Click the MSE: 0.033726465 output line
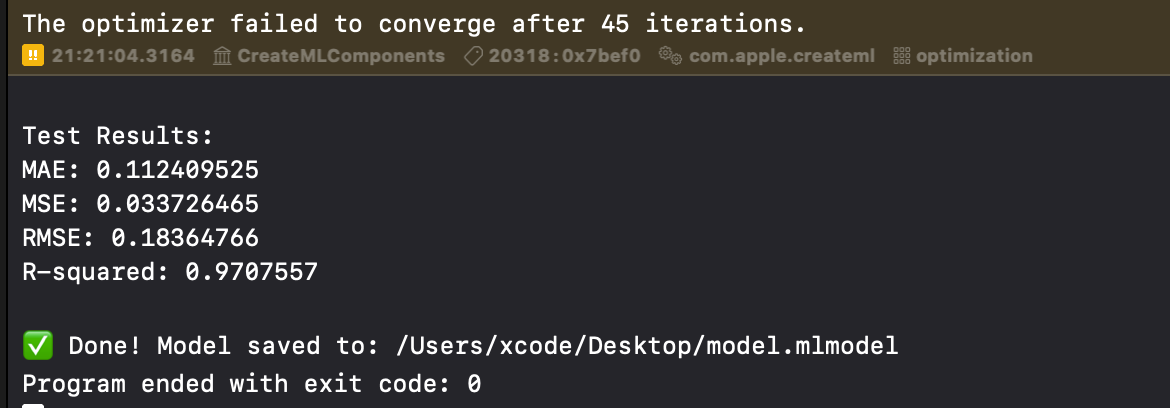Image resolution: width=1170 pixels, height=408 pixels. [140, 204]
